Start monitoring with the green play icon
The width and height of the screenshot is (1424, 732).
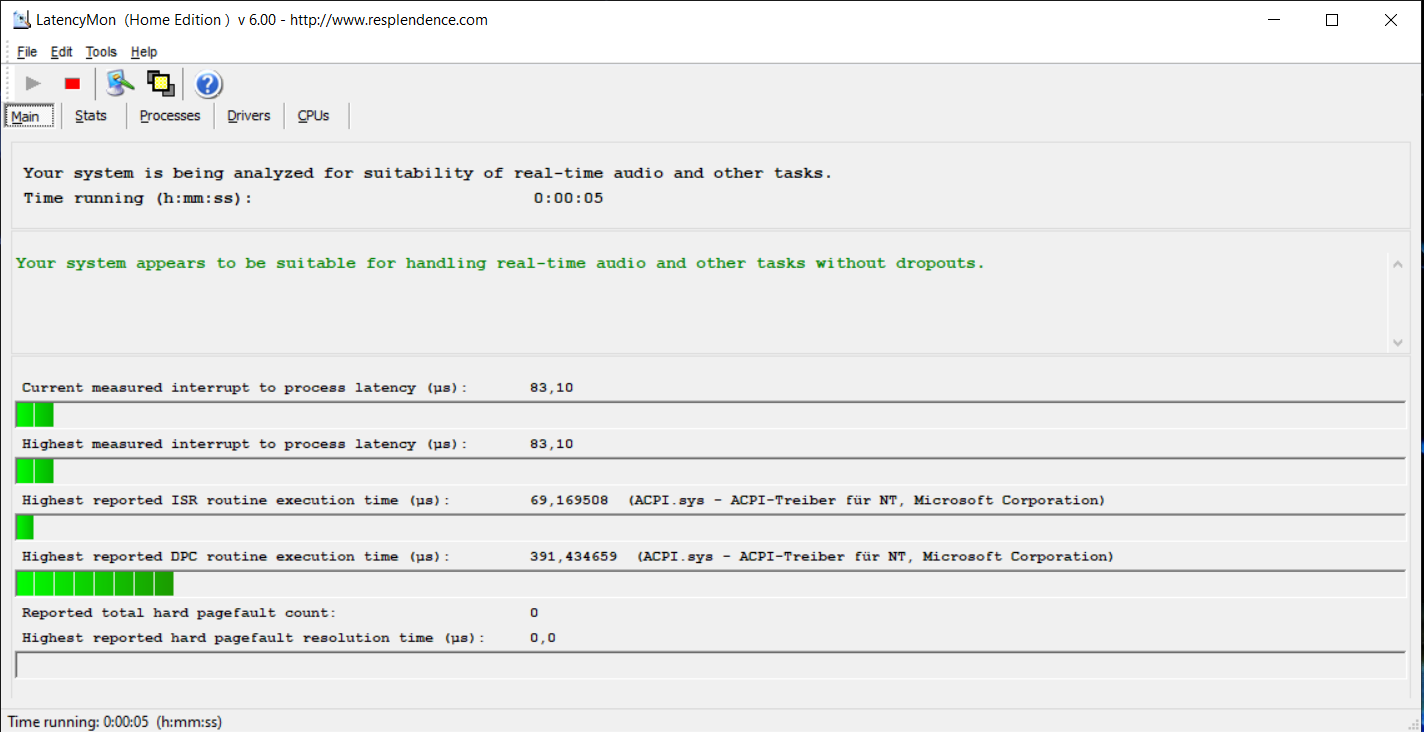pyautogui.click(x=33, y=84)
